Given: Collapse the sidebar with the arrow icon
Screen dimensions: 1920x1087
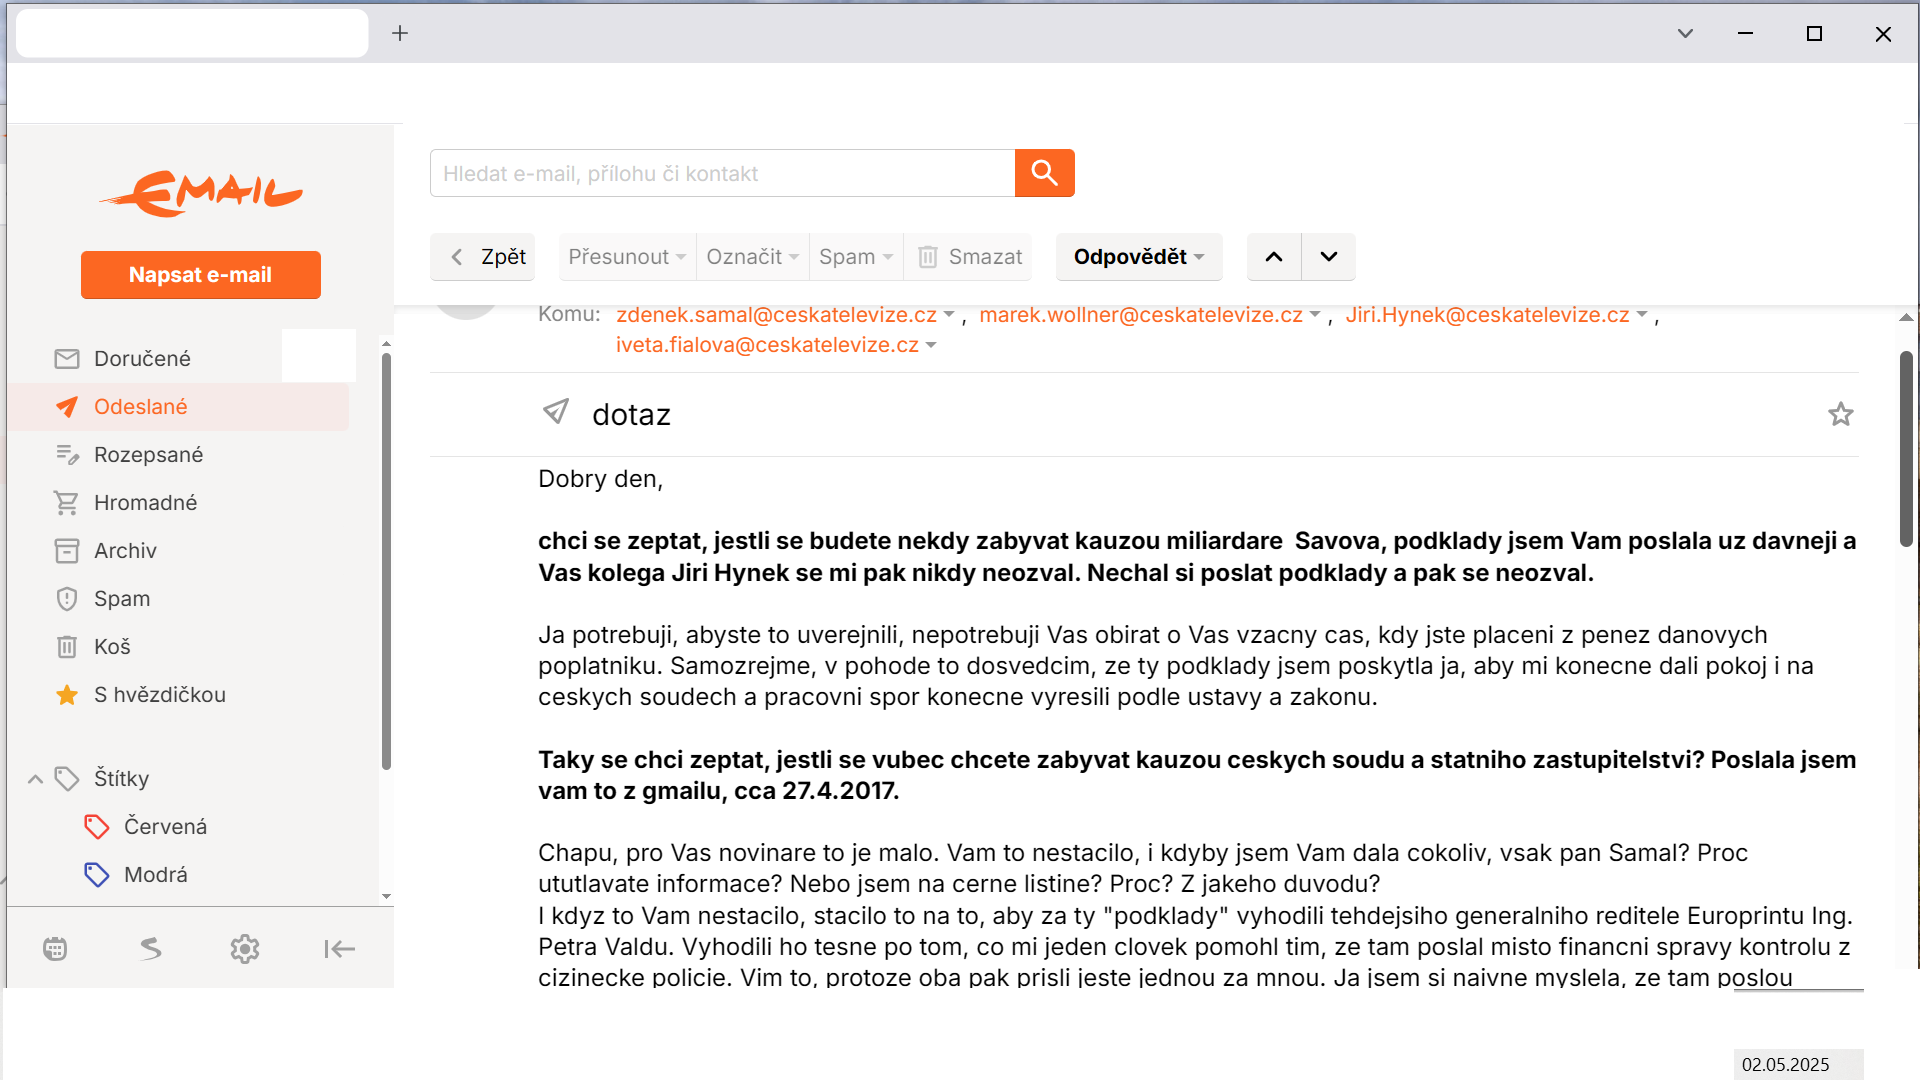Looking at the screenshot, I should (x=340, y=948).
